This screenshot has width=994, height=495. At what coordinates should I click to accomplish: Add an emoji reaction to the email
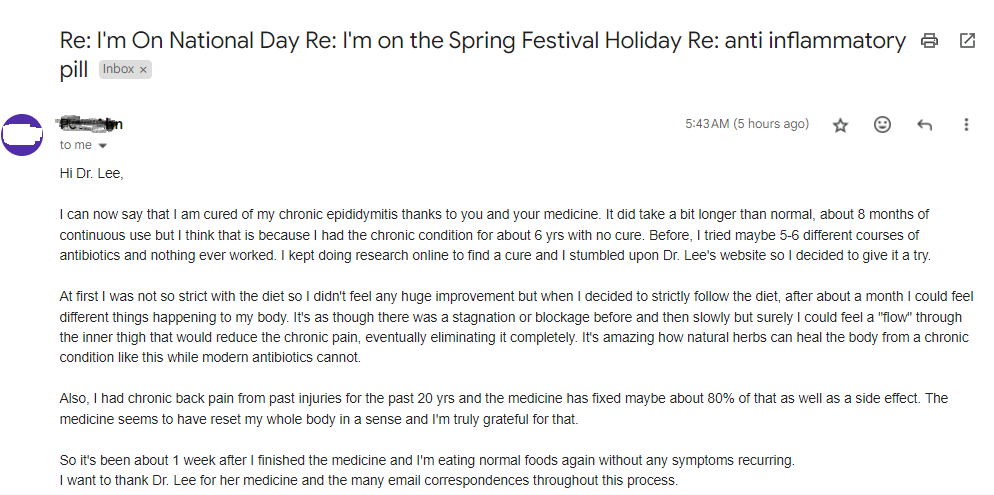(x=882, y=124)
